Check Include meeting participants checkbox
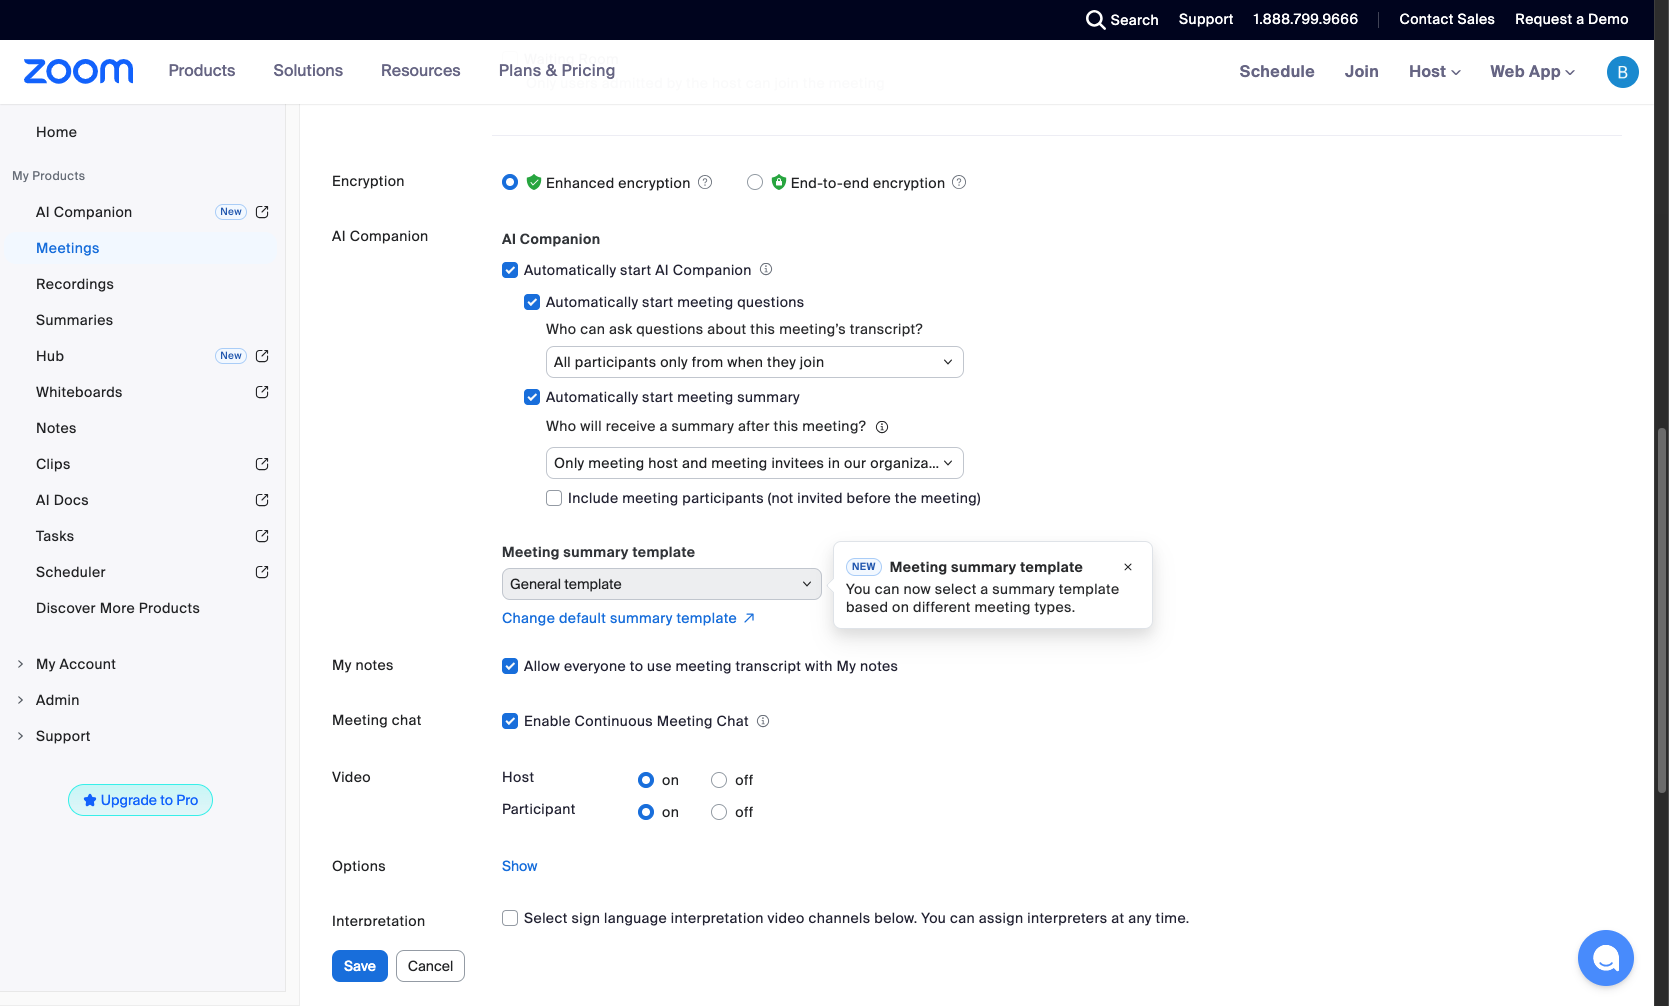Viewport: 1669px width, 1006px height. pyautogui.click(x=554, y=498)
